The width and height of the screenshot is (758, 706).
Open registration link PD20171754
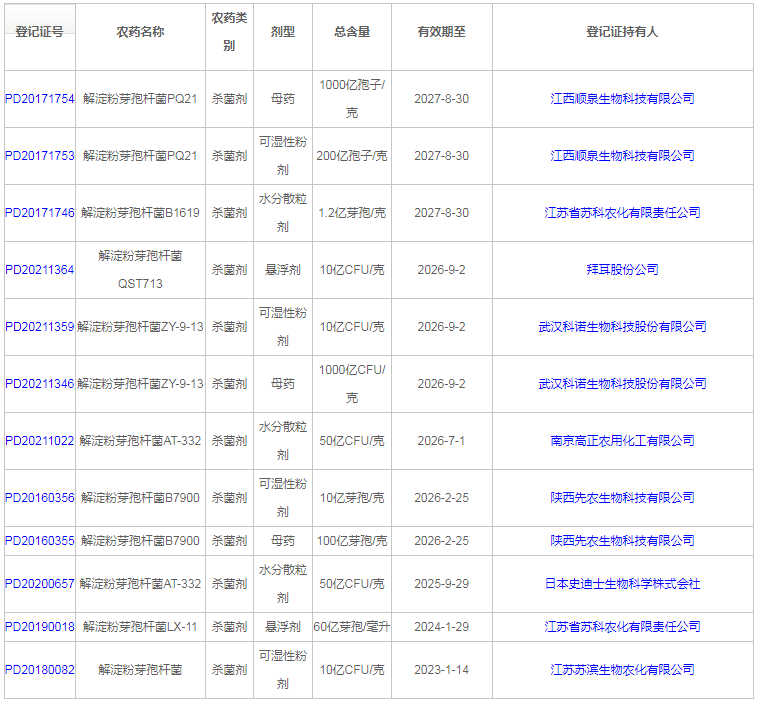click(40, 99)
